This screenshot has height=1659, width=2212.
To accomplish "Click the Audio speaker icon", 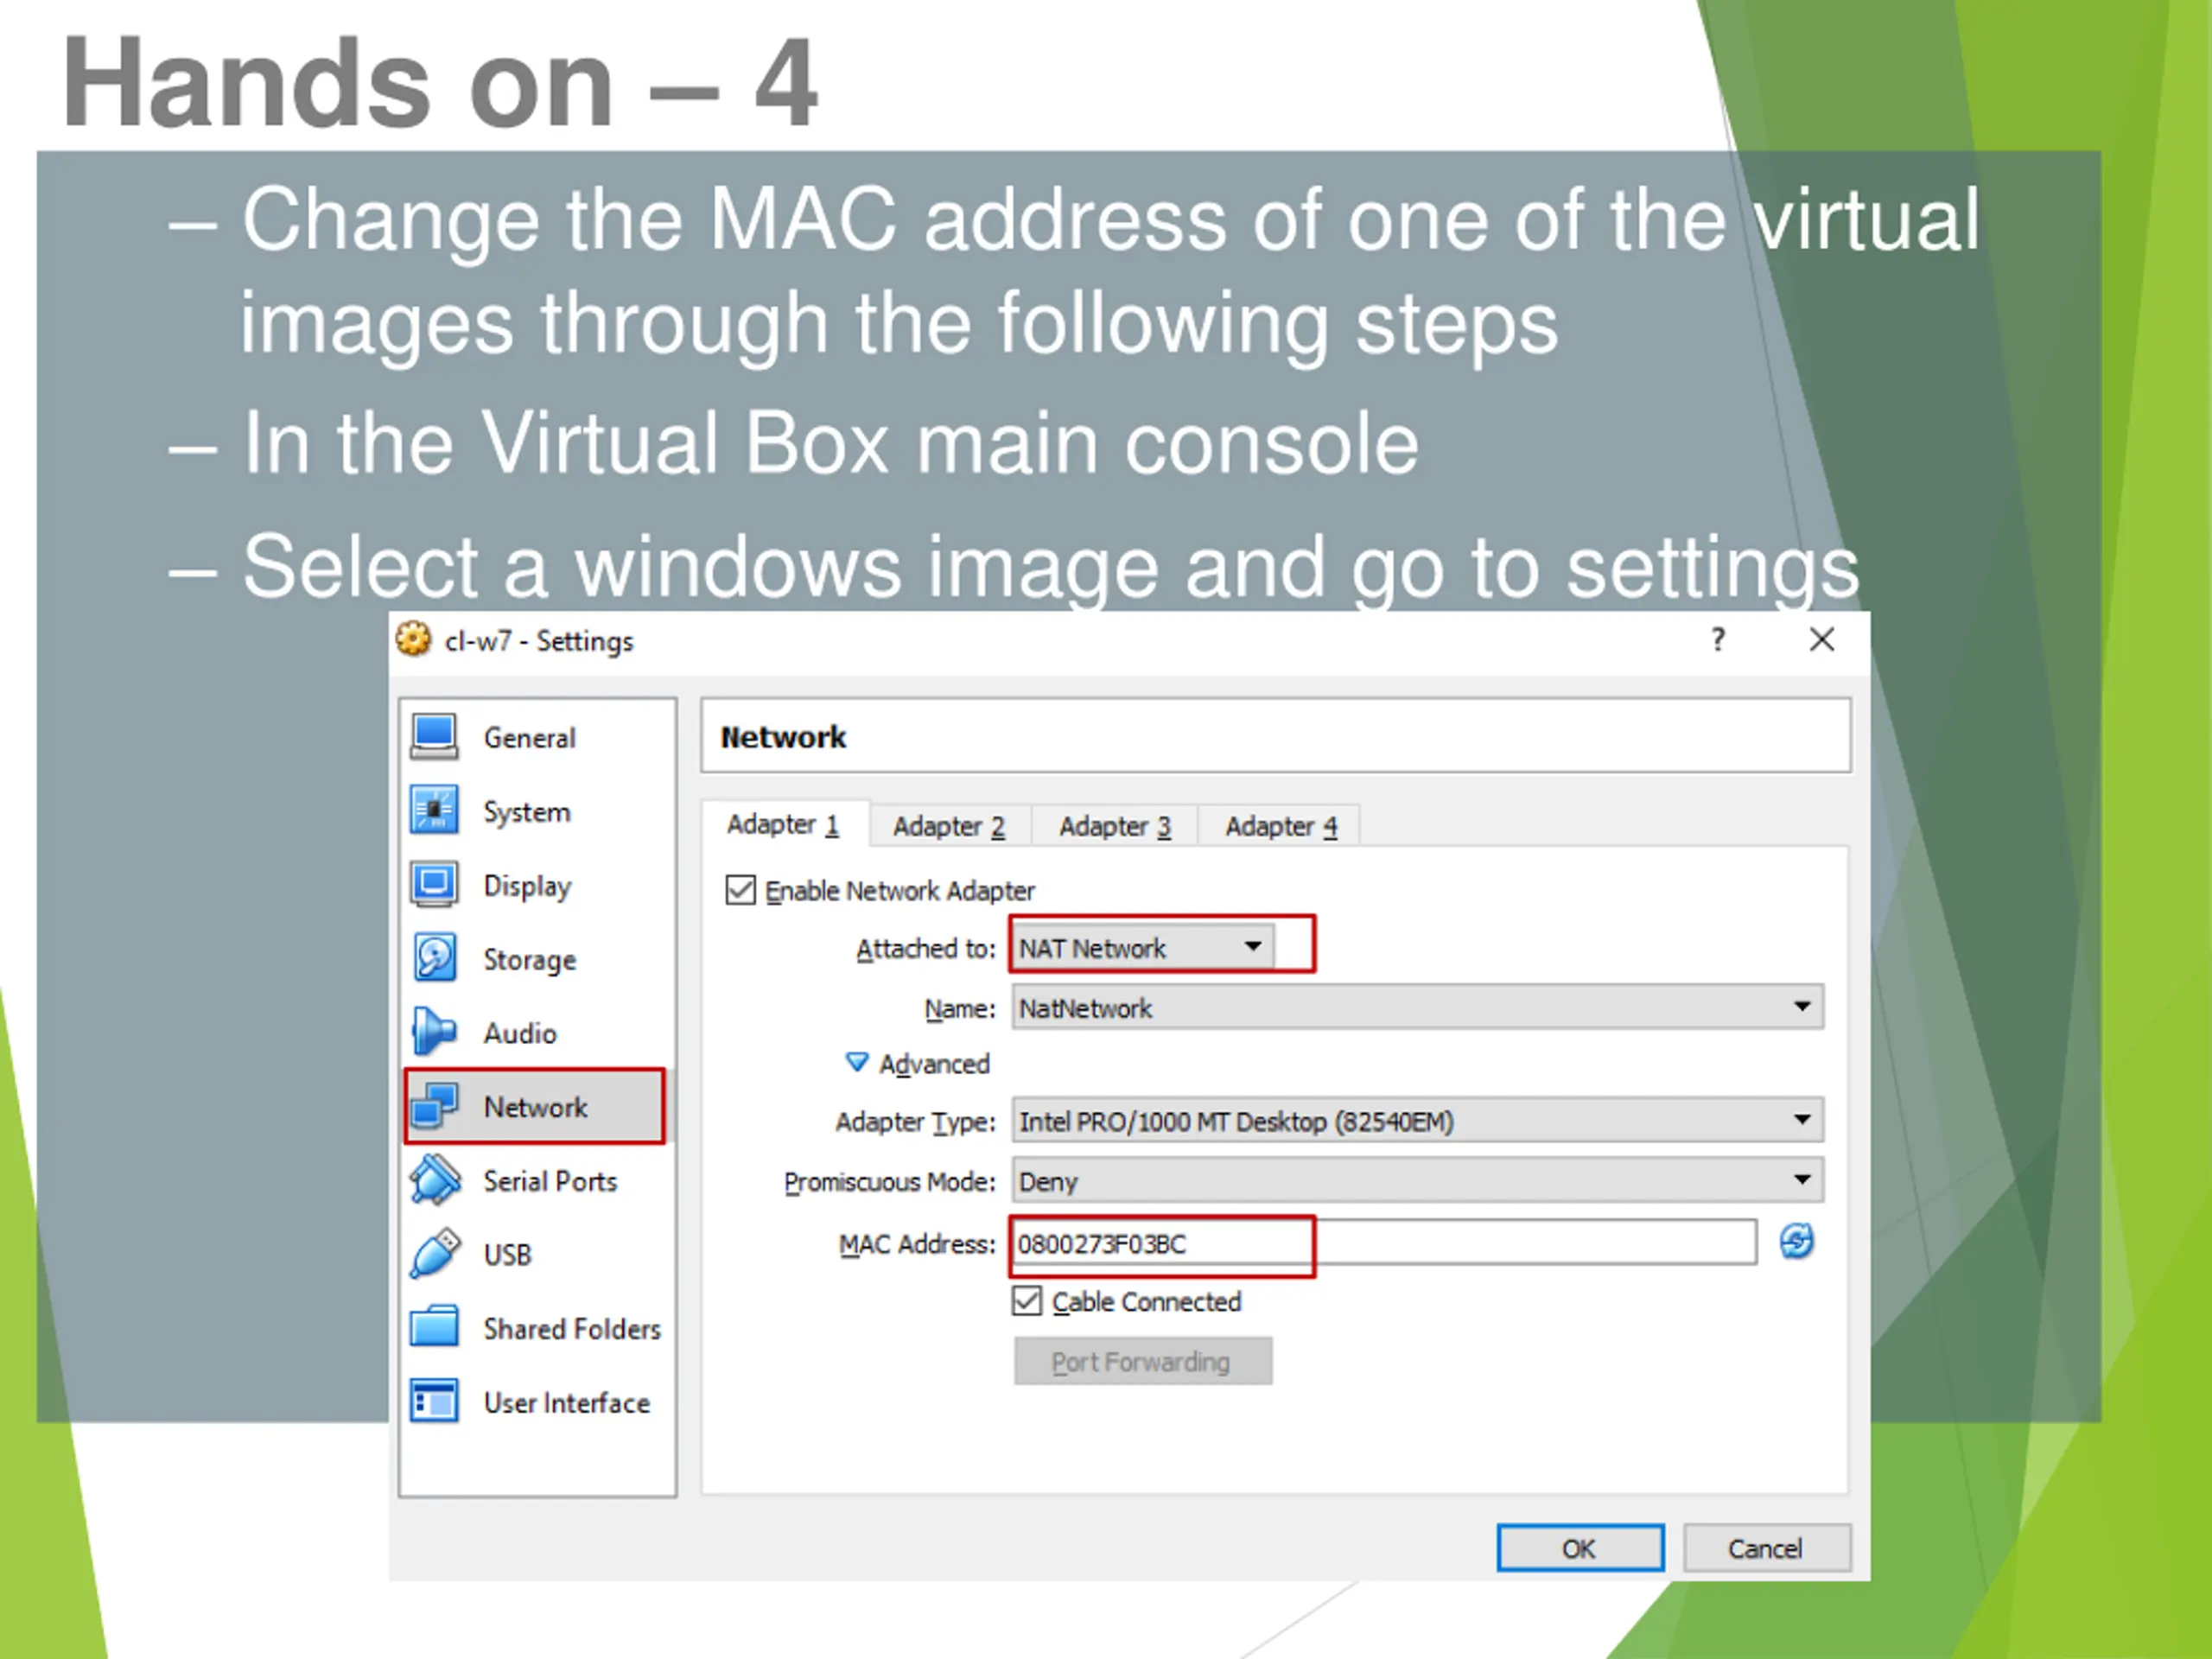I will click(x=434, y=1032).
